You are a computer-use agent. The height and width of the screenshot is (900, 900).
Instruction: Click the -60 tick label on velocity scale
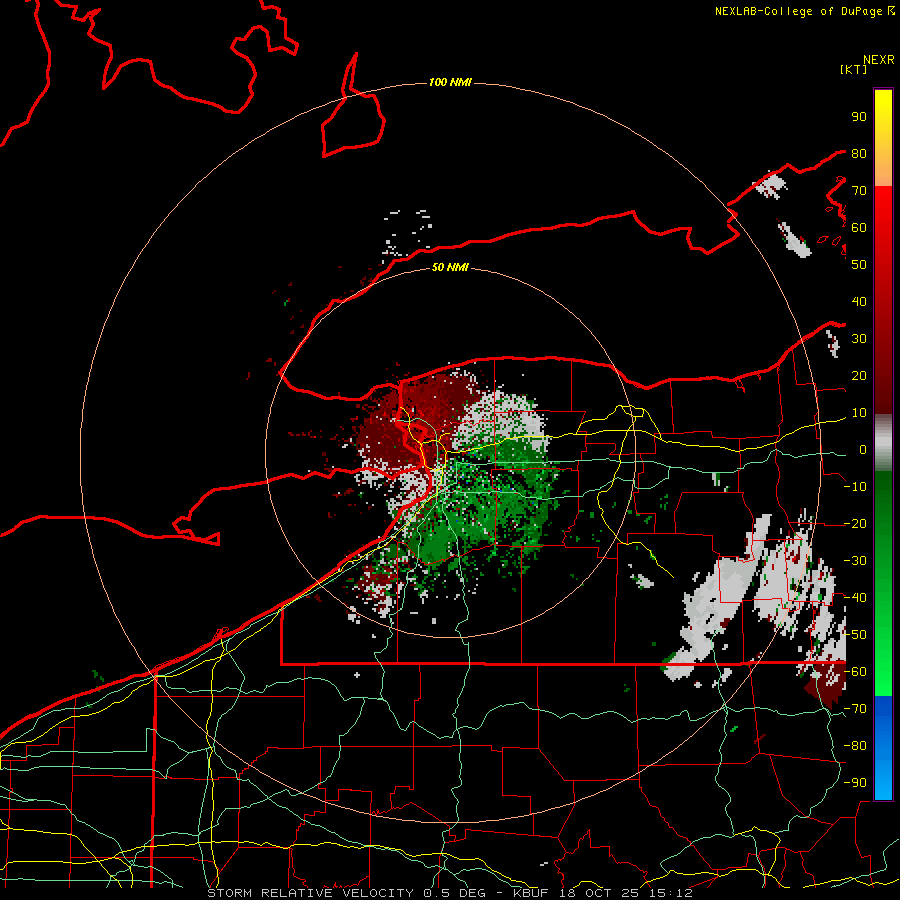pyautogui.click(x=855, y=672)
